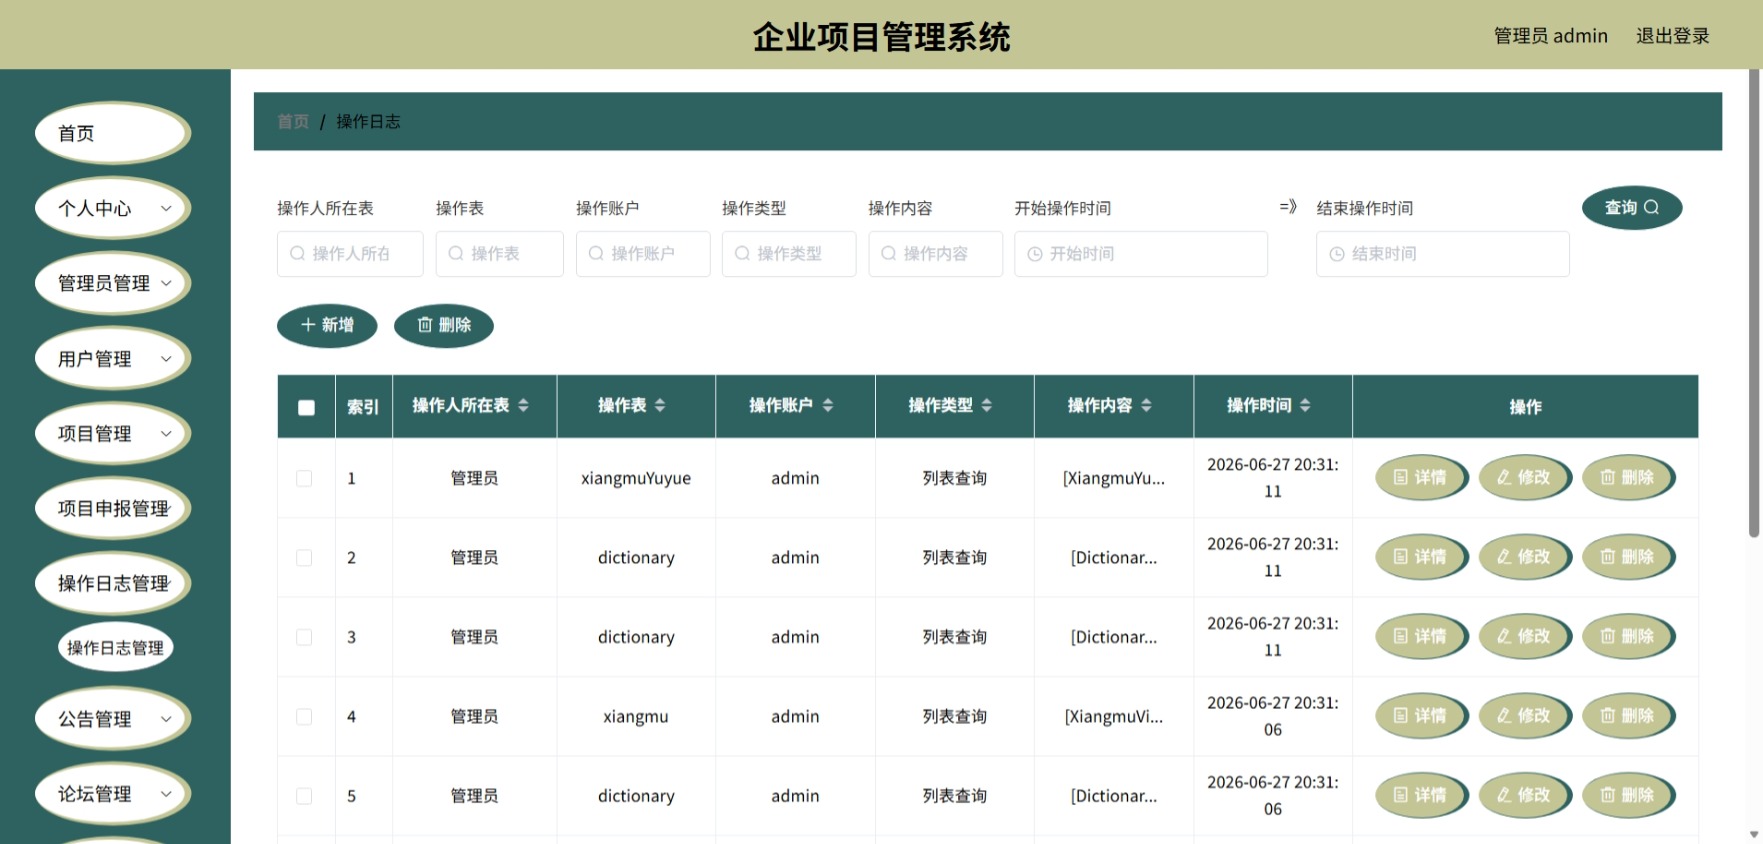Check the checkbox for row 3

304,637
